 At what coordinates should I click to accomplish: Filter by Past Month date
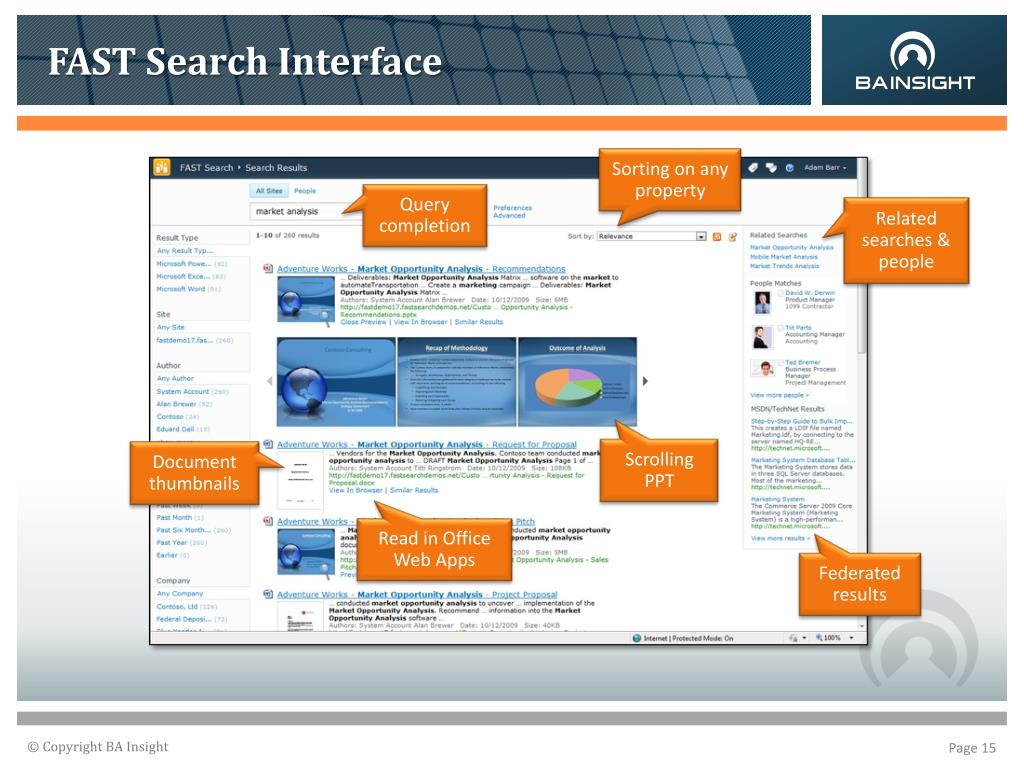click(x=180, y=517)
